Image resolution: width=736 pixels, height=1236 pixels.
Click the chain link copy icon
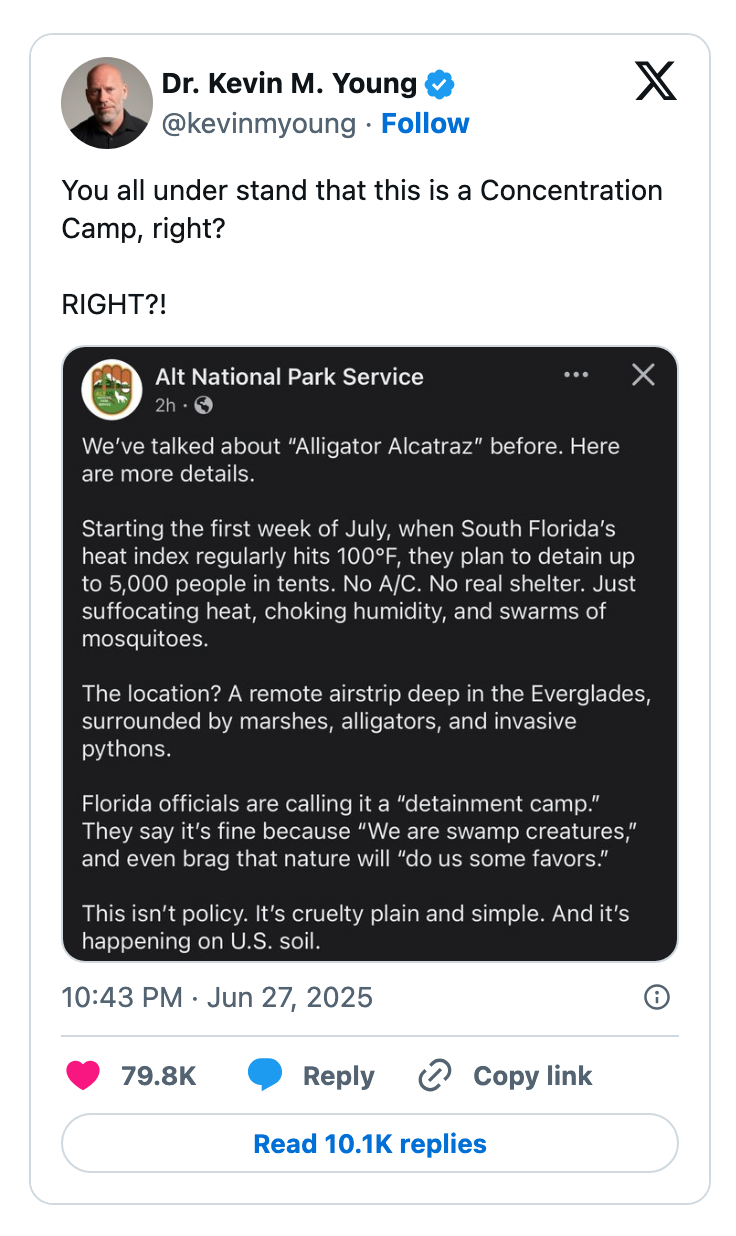435,1076
